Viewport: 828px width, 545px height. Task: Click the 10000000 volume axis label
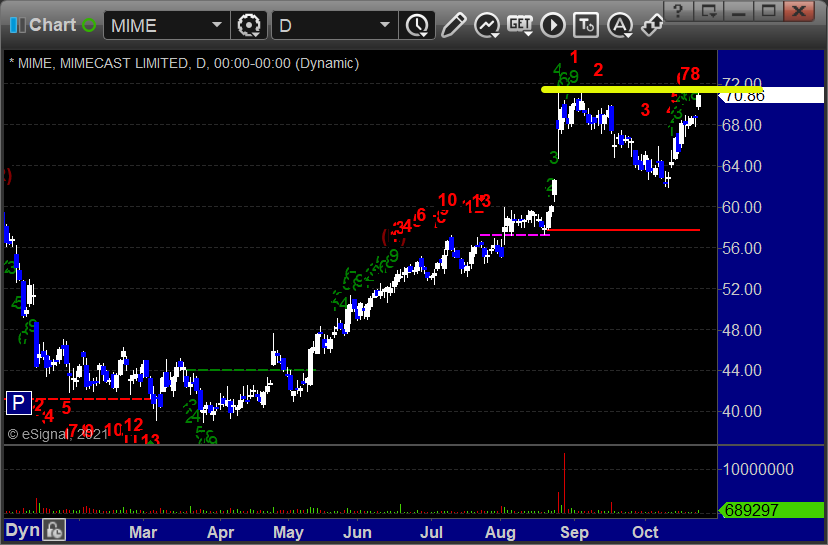tap(758, 469)
